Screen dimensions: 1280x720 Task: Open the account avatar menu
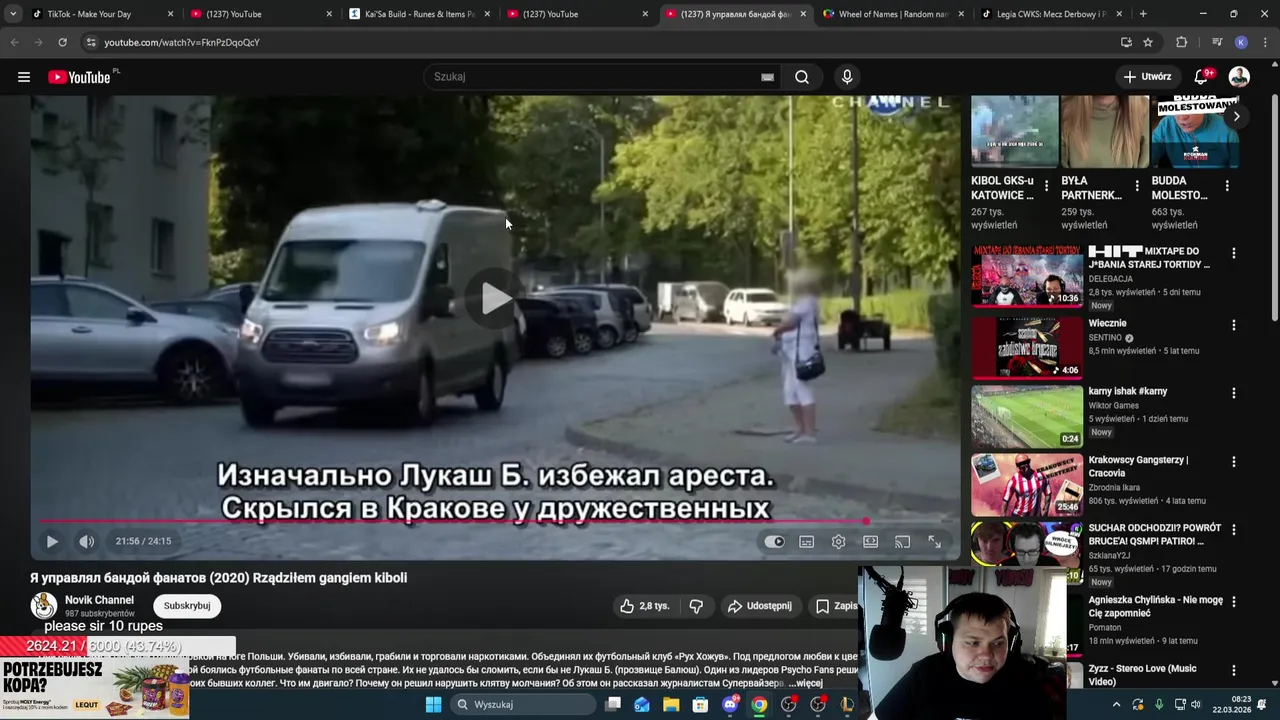pos(1239,77)
